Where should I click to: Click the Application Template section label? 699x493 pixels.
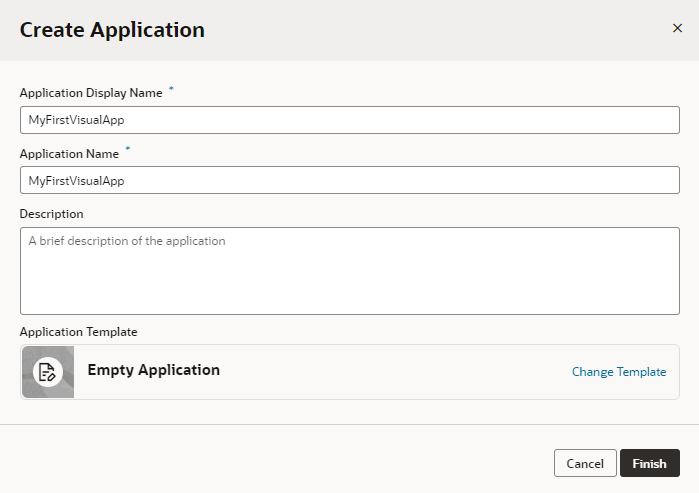(79, 332)
